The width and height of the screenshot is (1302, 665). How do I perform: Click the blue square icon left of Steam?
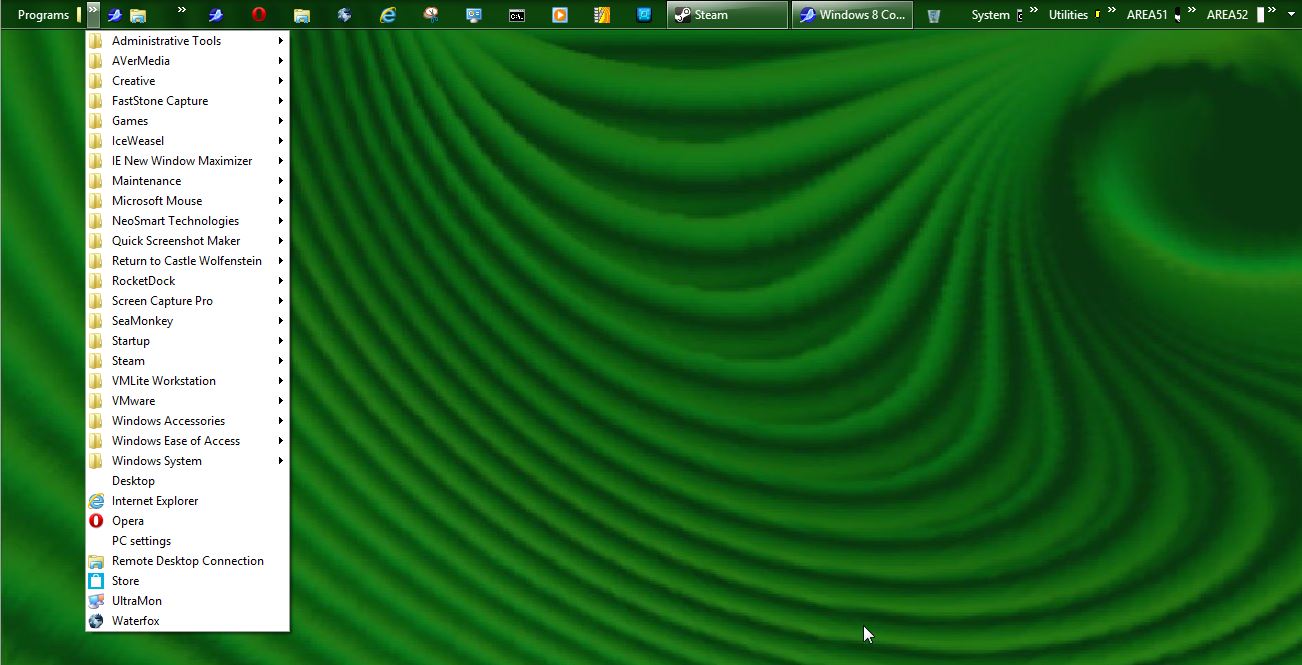pos(645,15)
